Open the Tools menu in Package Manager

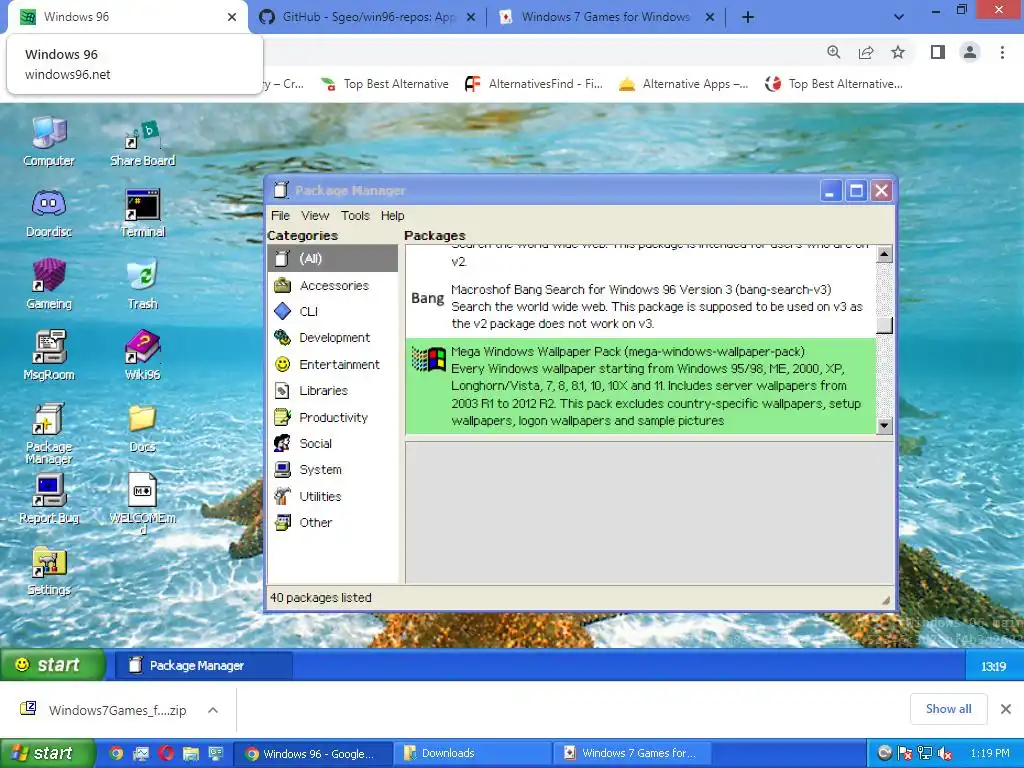click(x=355, y=216)
